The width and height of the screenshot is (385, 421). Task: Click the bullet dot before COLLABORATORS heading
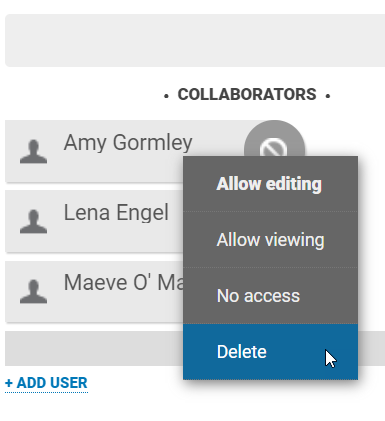pyautogui.click(x=166, y=96)
